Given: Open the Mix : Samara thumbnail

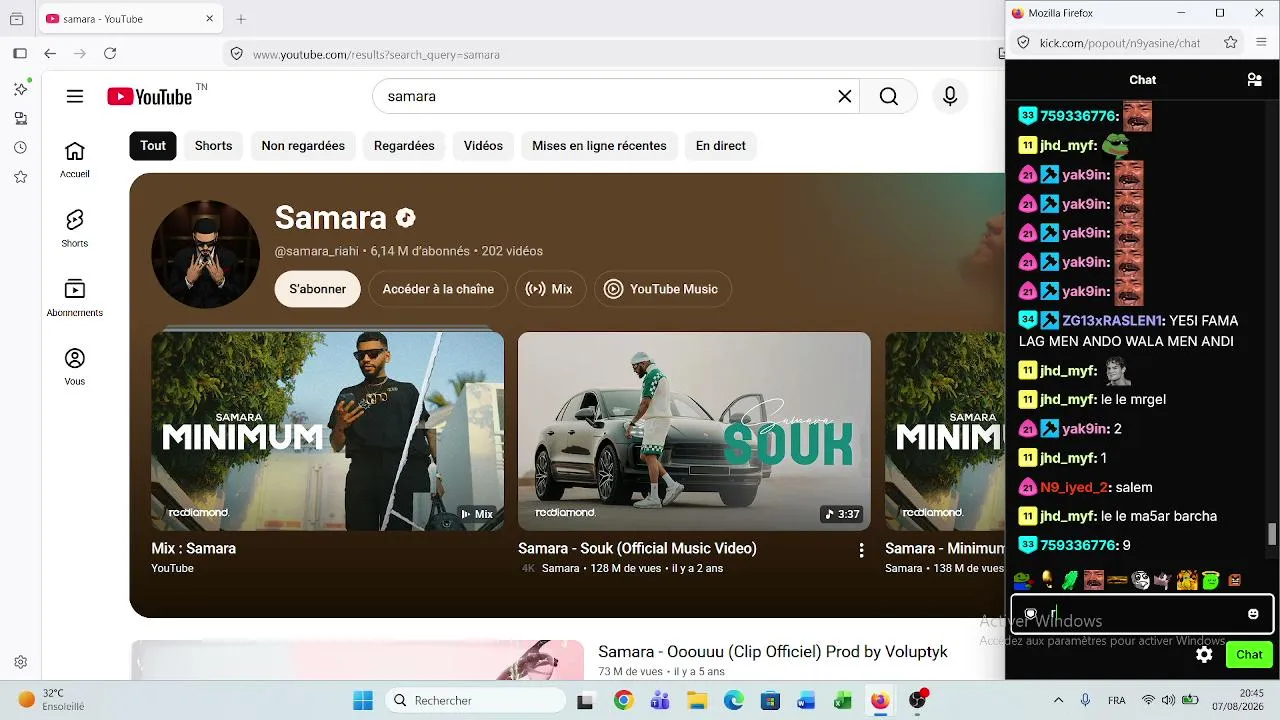Looking at the screenshot, I should coord(328,431).
